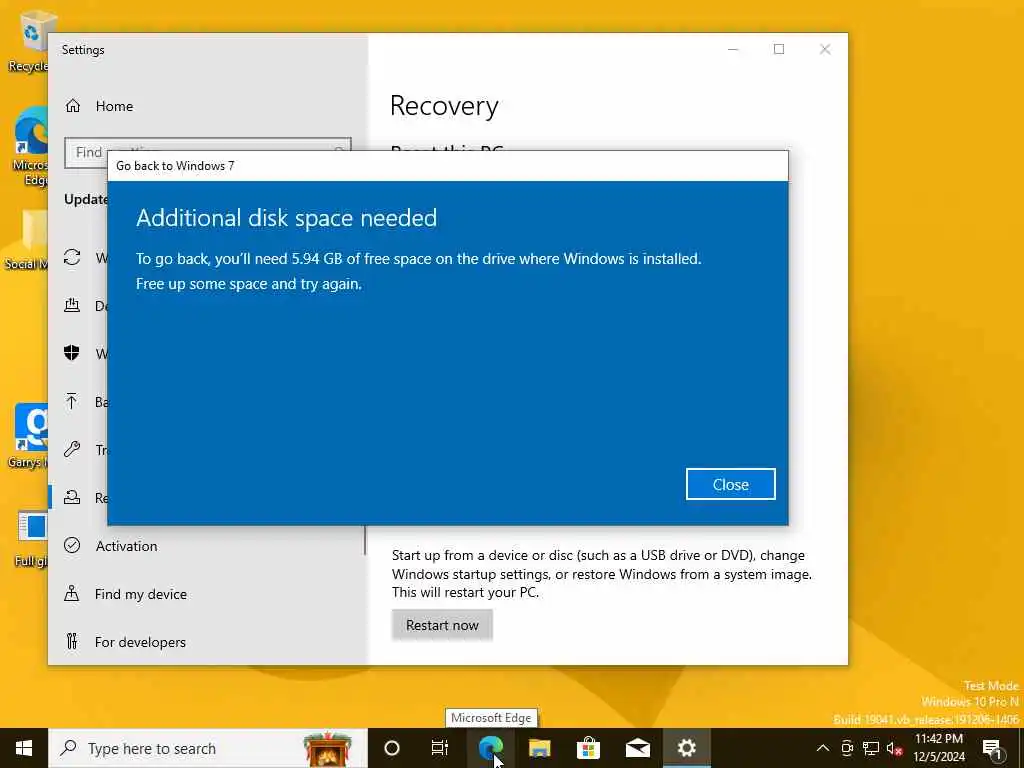Screen dimensions: 1024x768
Task: Select the Garrys desktop shortcut
Action: tap(27, 436)
